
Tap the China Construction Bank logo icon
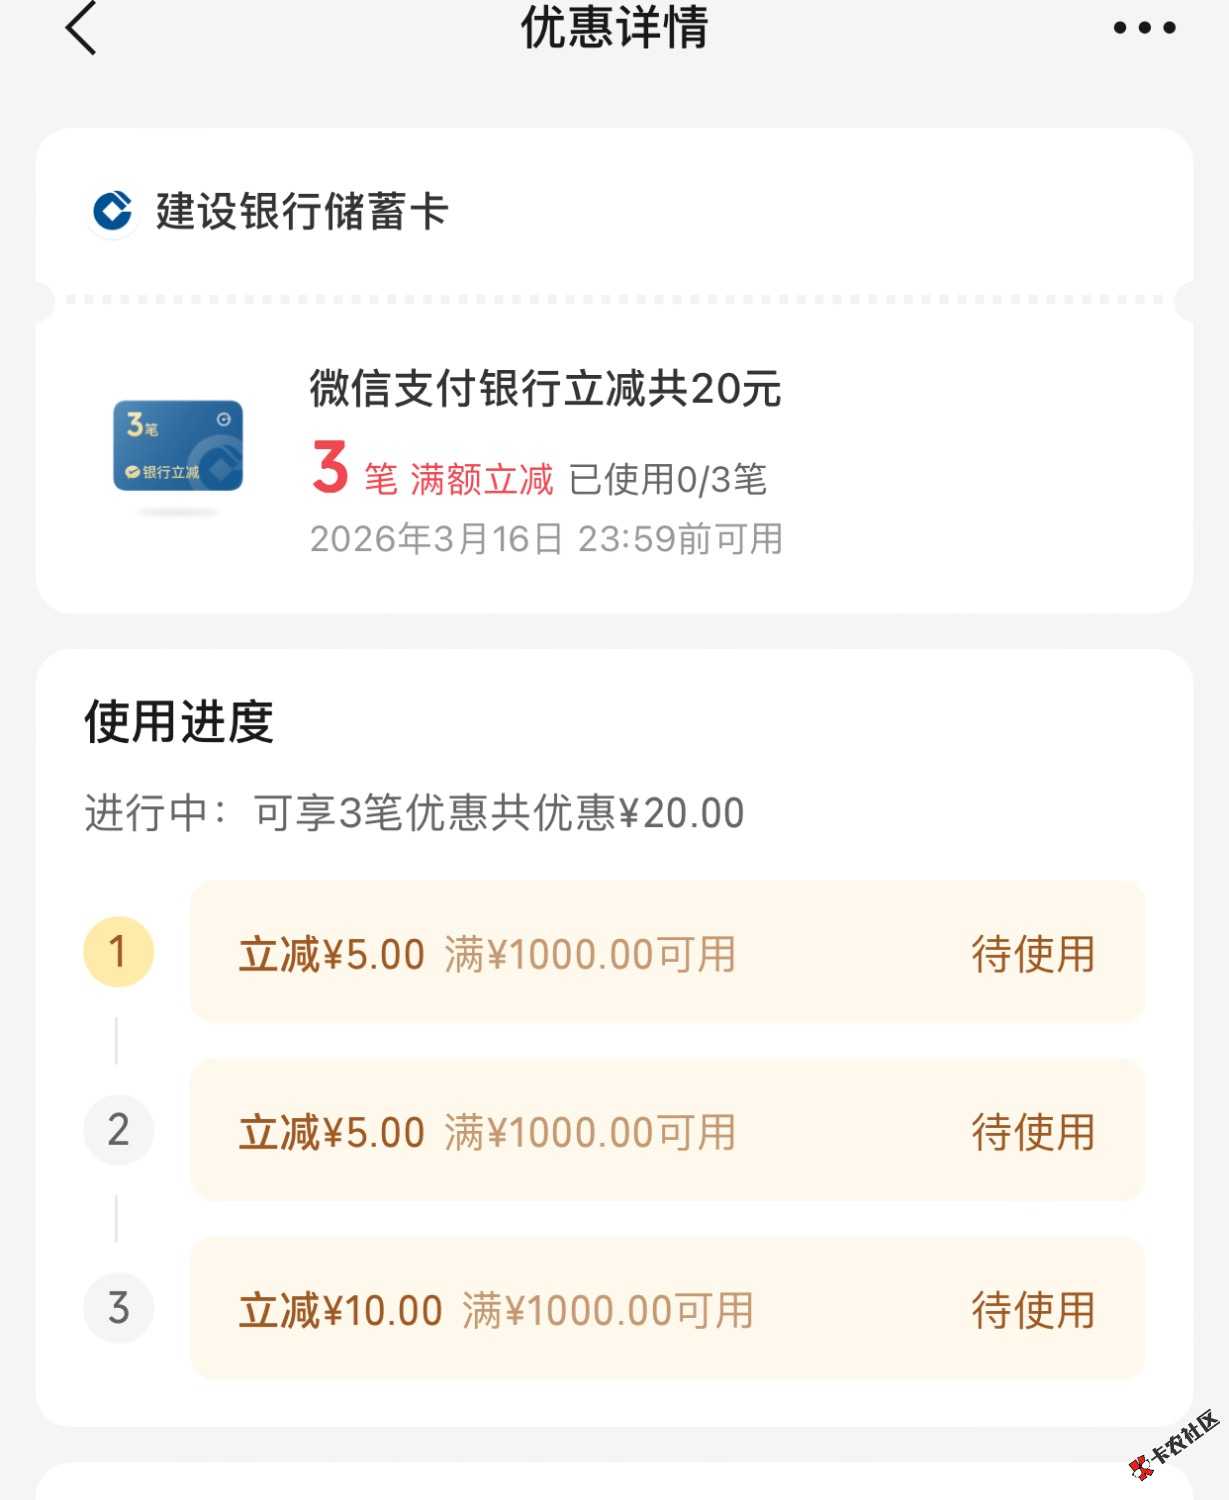112,211
